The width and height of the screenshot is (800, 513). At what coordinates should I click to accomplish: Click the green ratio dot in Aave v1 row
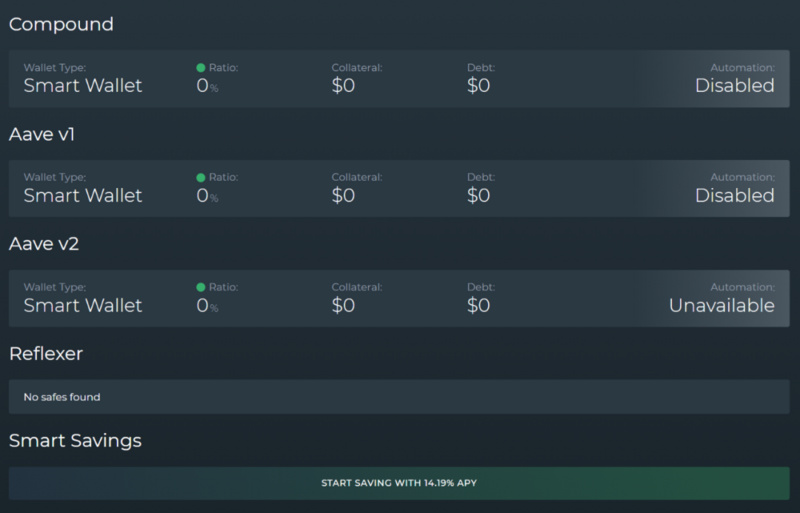point(201,178)
